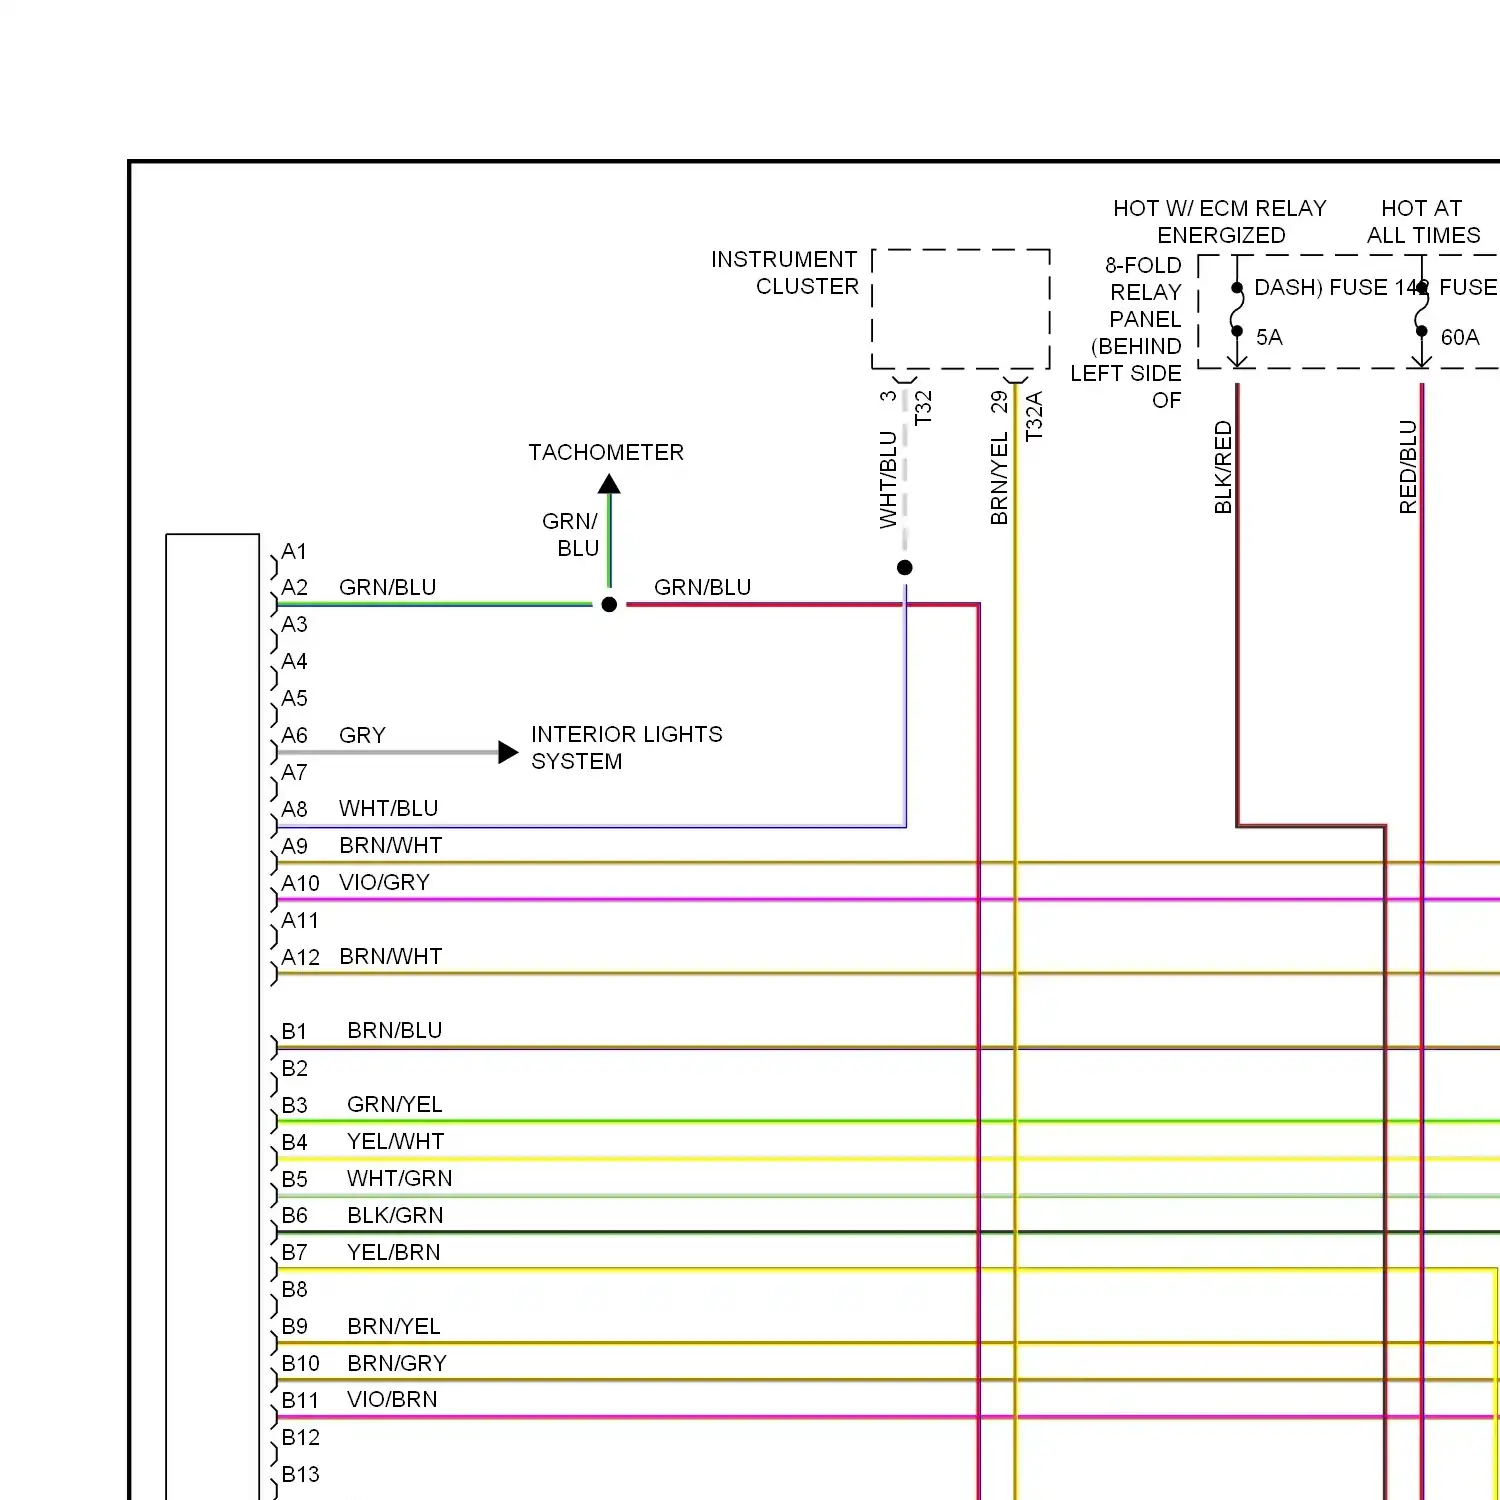Image resolution: width=1500 pixels, height=1500 pixels.
Task: Click pin label B8
Action: [x=294, y=1290]
